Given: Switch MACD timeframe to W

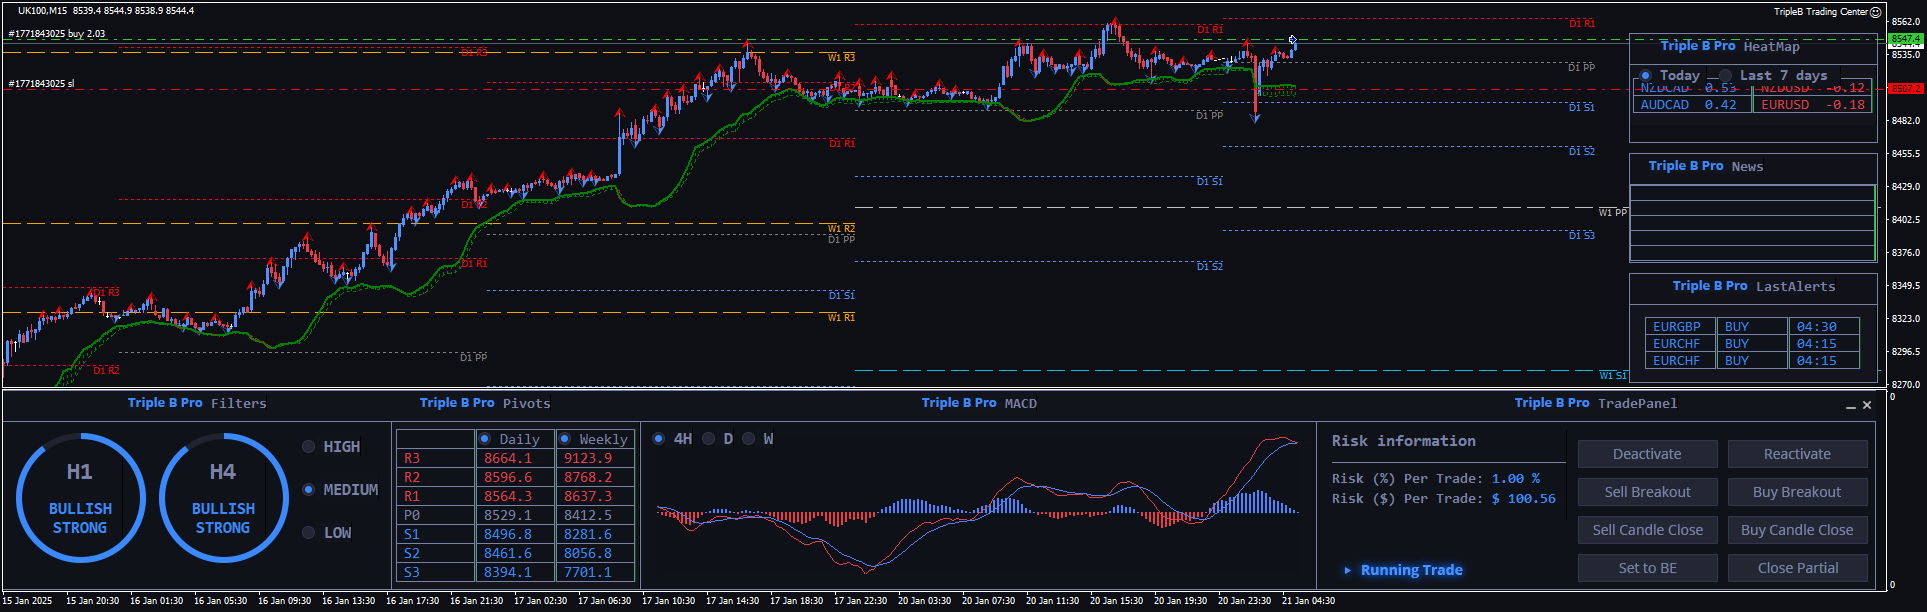Looking at the screenshot, I should 748,439.
